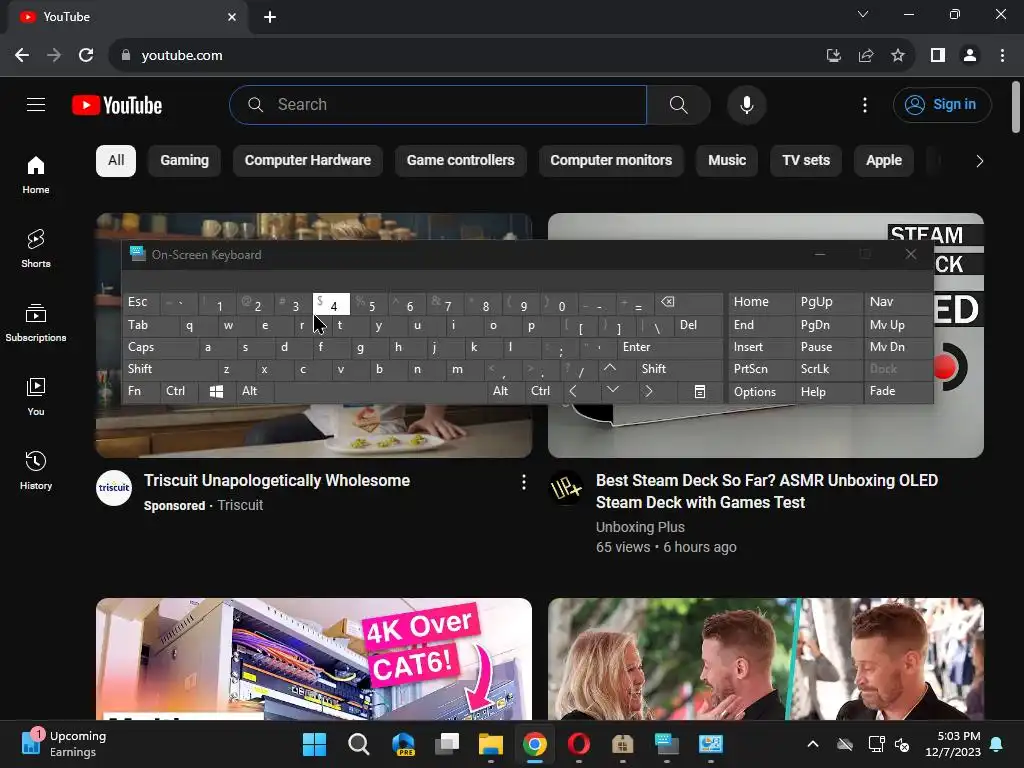
Task: Click the Sign in button
Action: tap(942, 104)
